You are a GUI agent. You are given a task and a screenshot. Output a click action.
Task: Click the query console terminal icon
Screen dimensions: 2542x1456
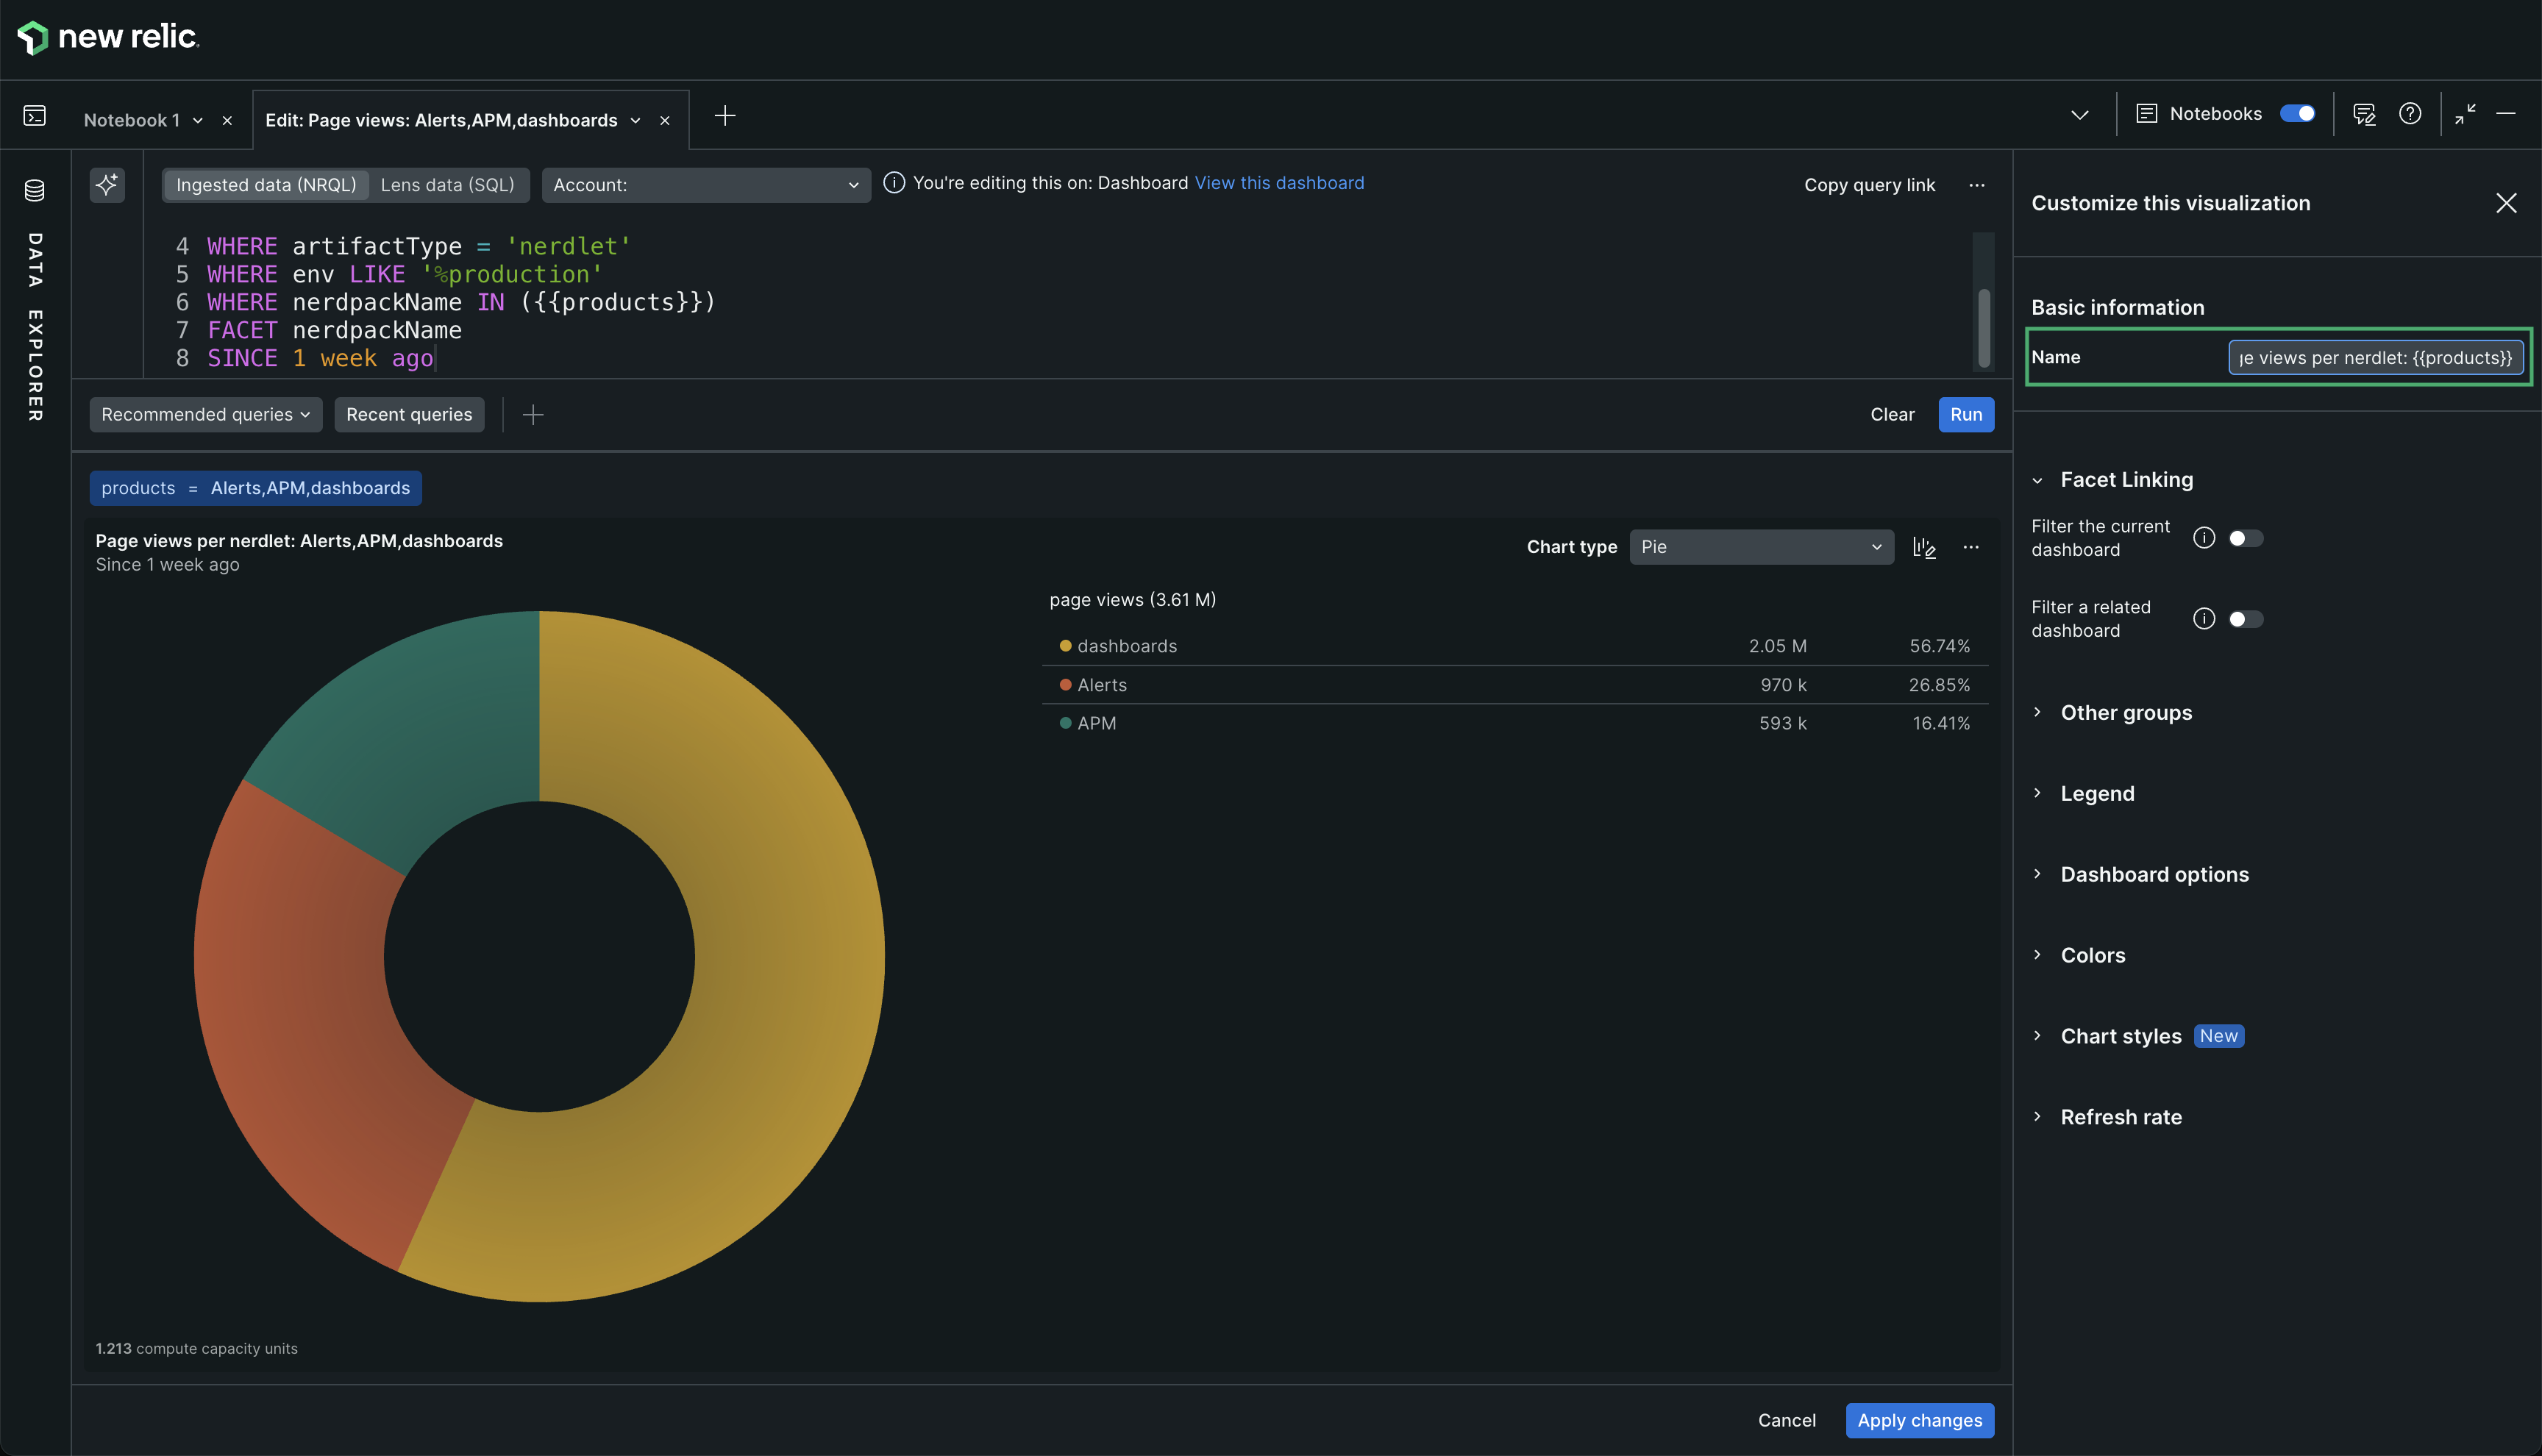[34, 116]
